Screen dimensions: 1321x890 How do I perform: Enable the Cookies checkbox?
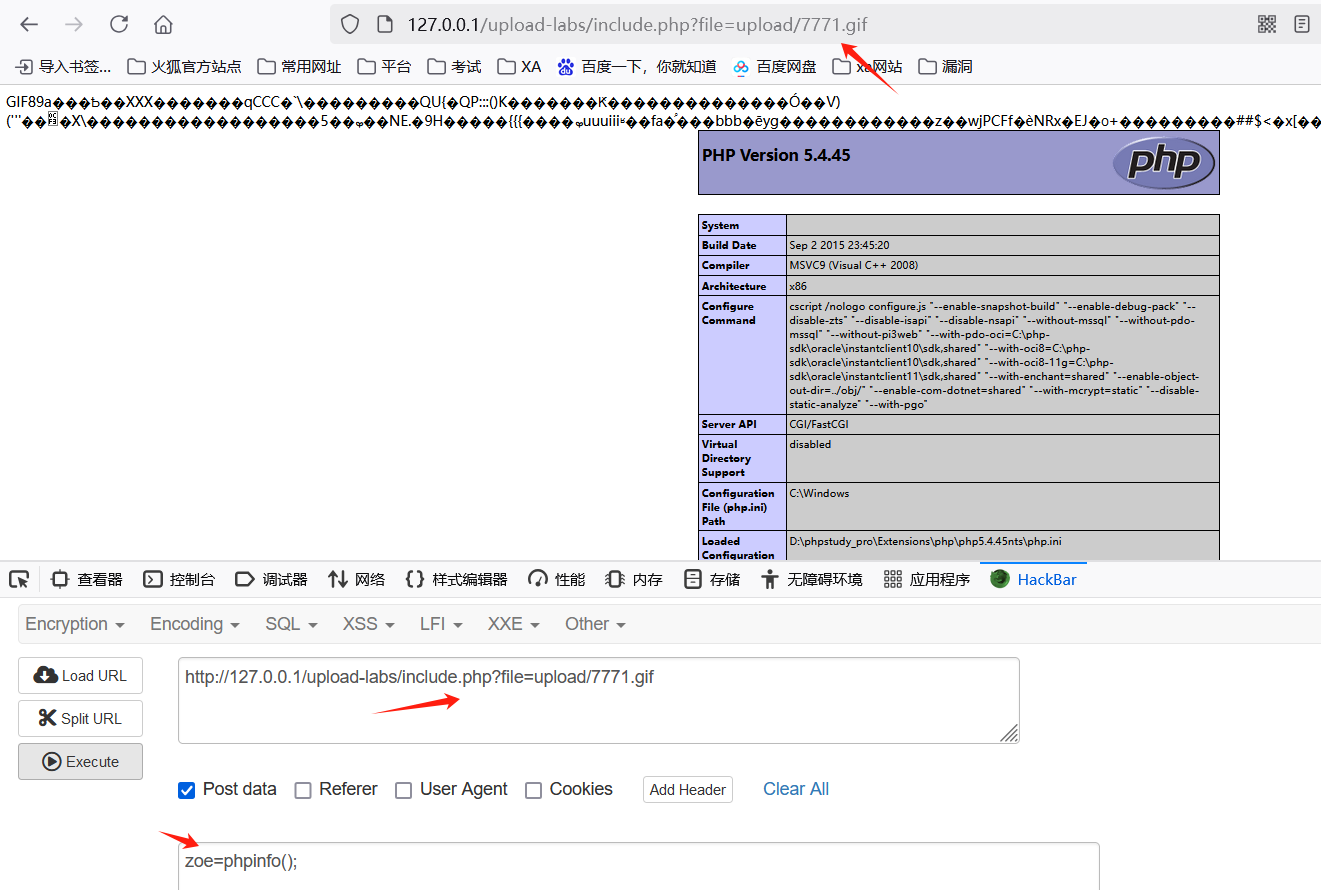tap(534, 790)
